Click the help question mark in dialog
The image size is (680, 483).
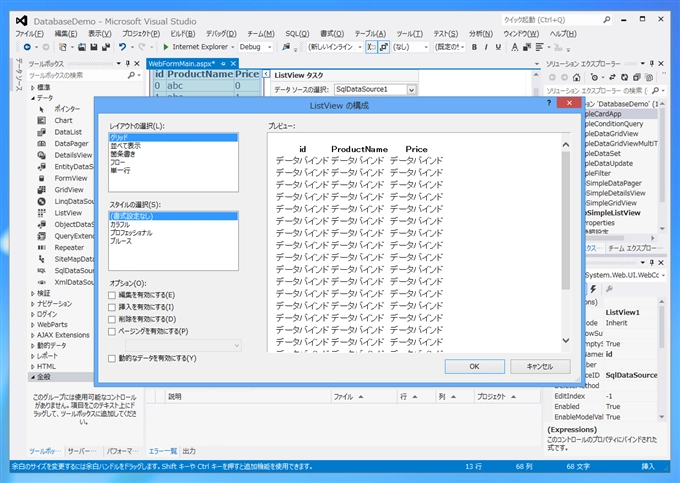tap(549, 103)
